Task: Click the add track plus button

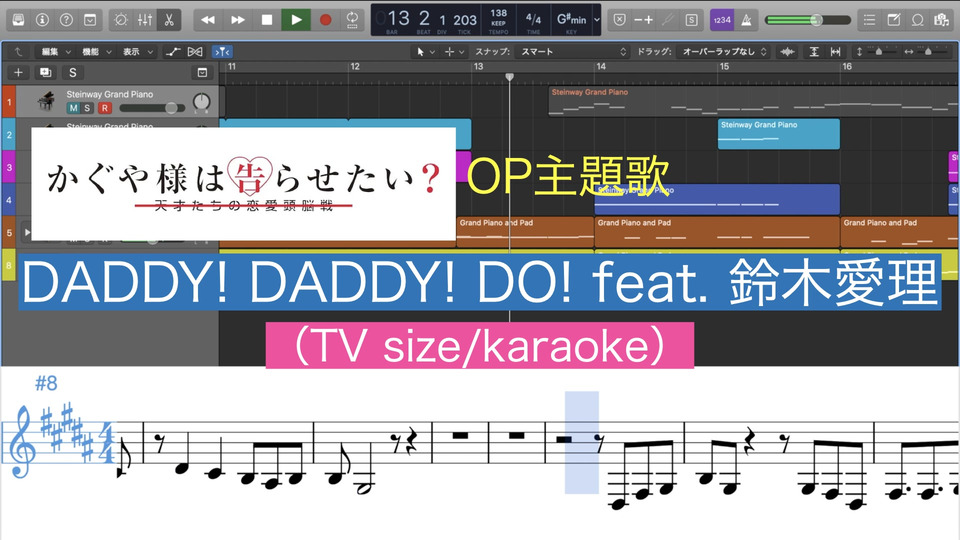Action: tap(18, 72)
